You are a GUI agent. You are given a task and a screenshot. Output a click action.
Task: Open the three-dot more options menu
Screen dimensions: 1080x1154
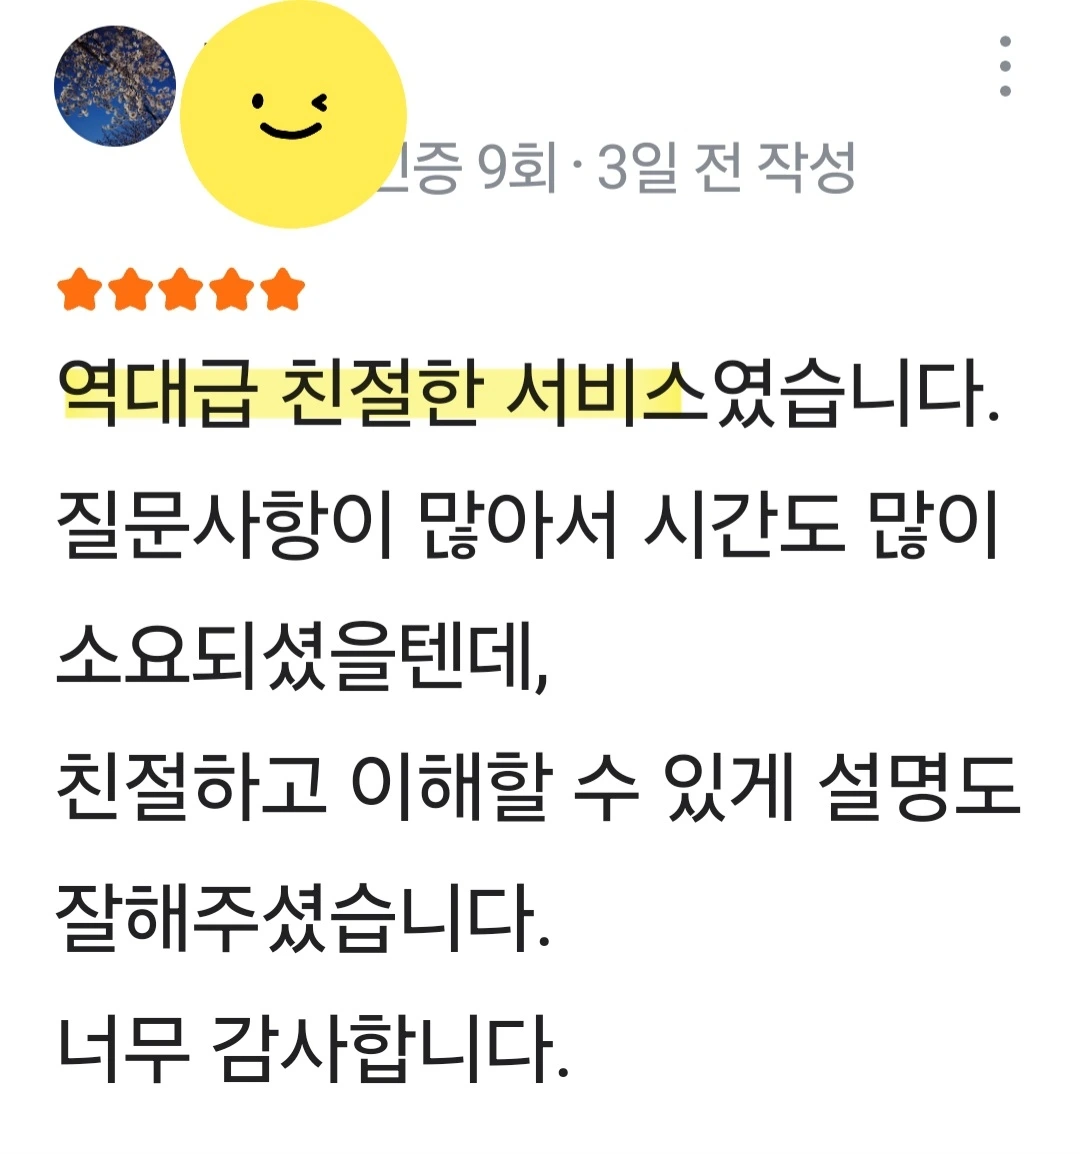[x=1005, y=66]
